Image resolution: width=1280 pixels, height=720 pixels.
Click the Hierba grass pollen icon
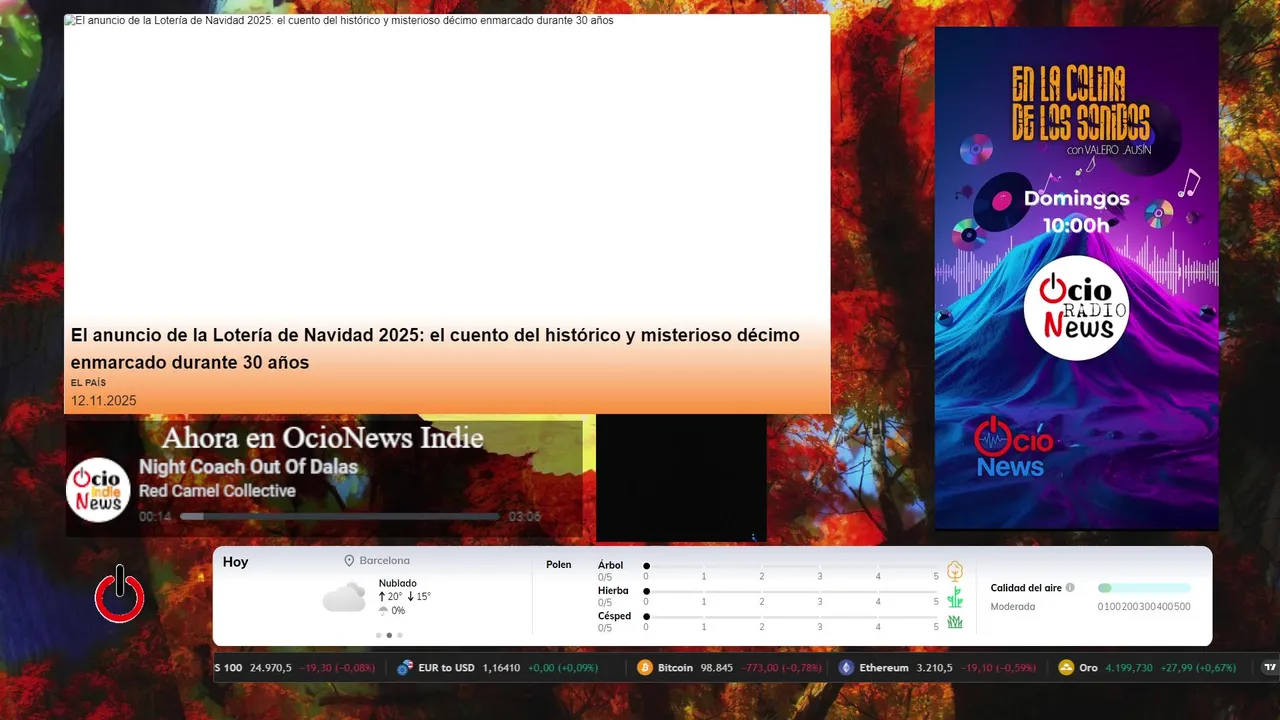click(955, 597)
